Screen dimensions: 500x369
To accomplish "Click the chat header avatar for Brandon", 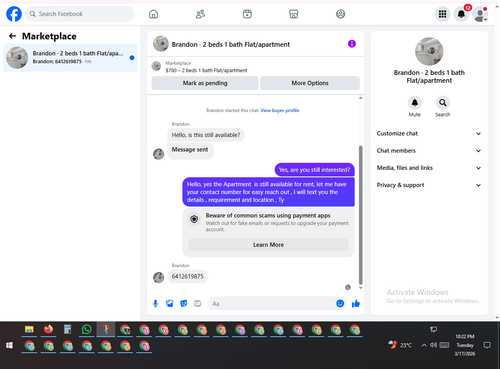I will (161, 44).
